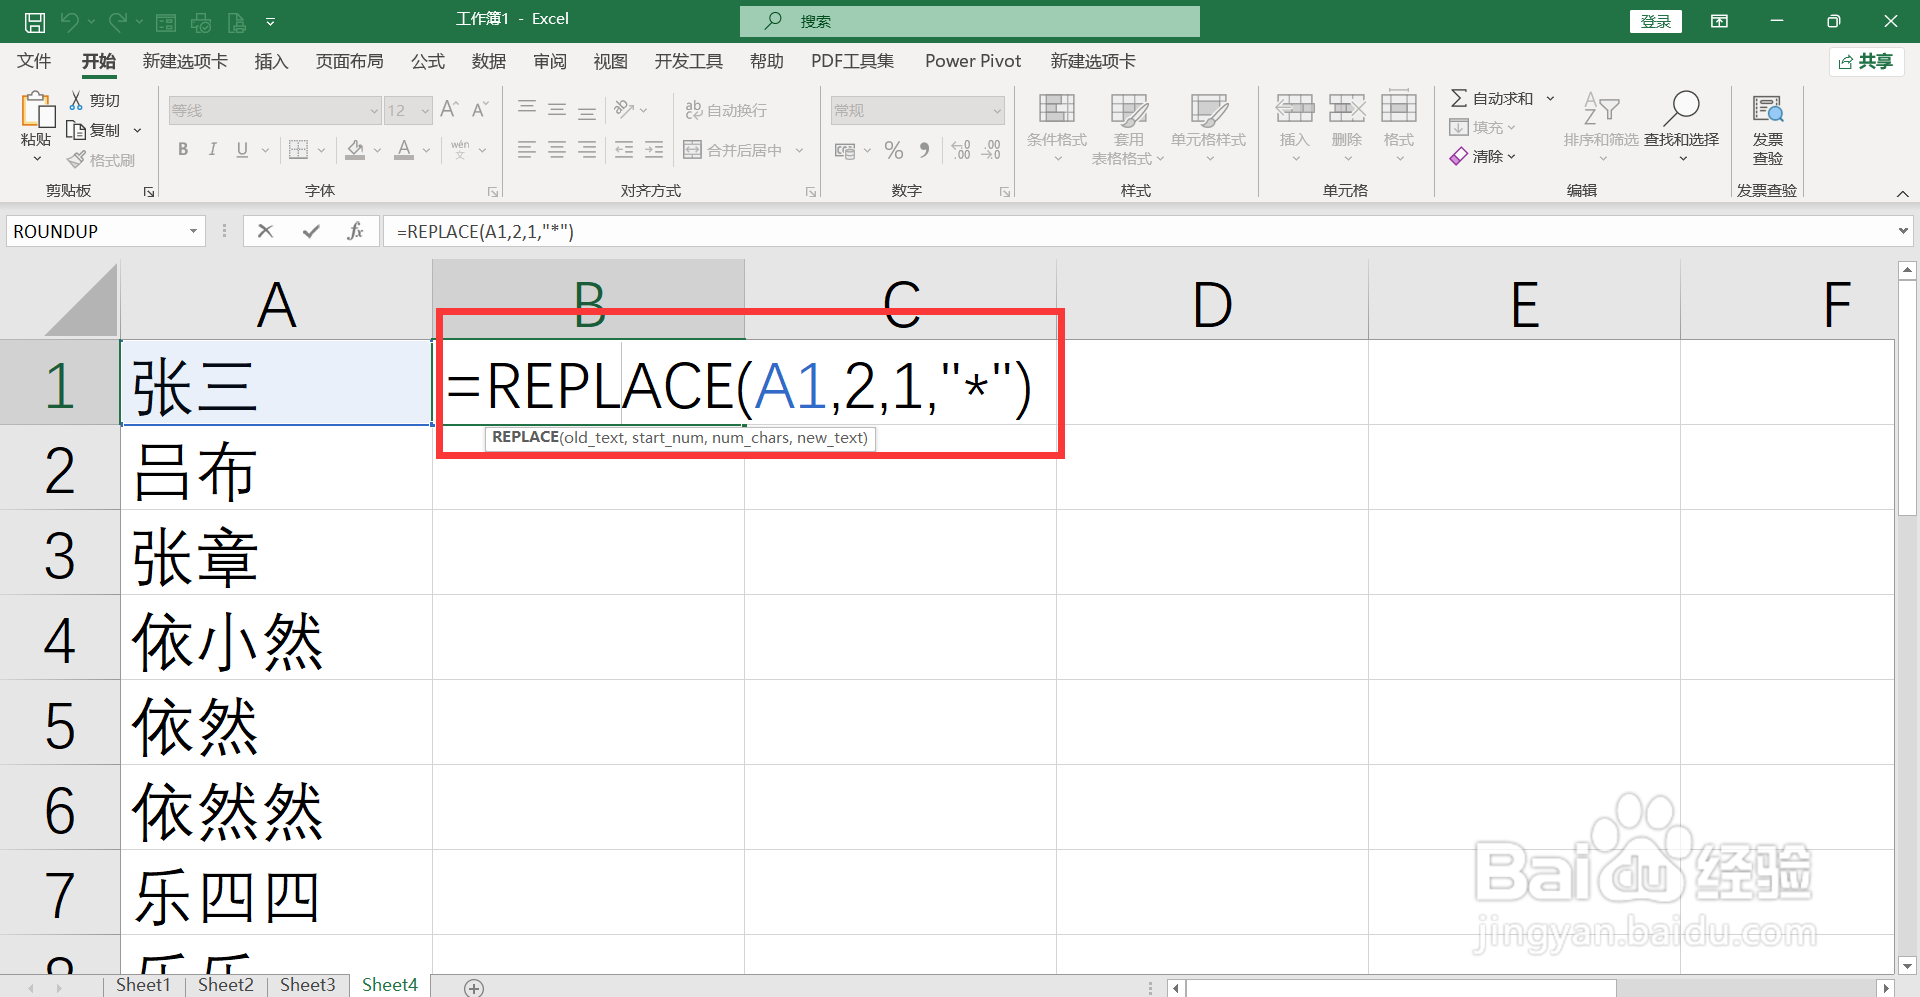This screenshot has width=1920, height=997.
Task: Toggle Wrap Text option
Action: pyautogui.click(x=726, y=110)
